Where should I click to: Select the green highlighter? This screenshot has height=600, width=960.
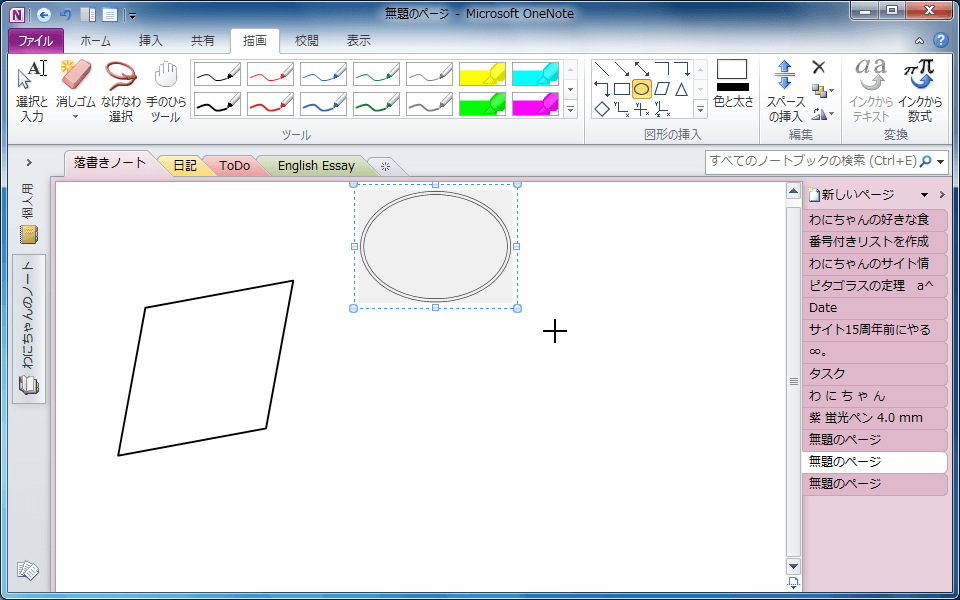point(482,104)
